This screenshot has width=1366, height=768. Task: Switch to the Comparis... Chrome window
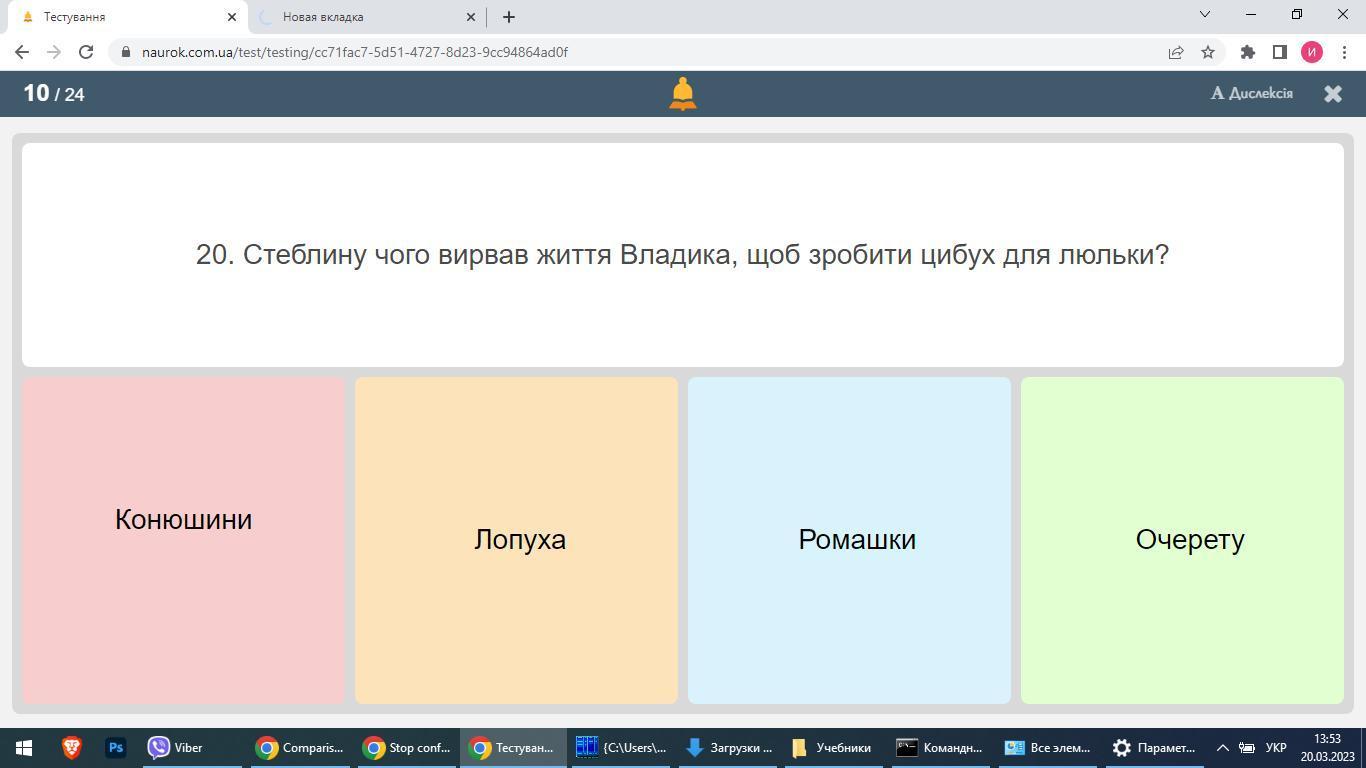(300, 748)
